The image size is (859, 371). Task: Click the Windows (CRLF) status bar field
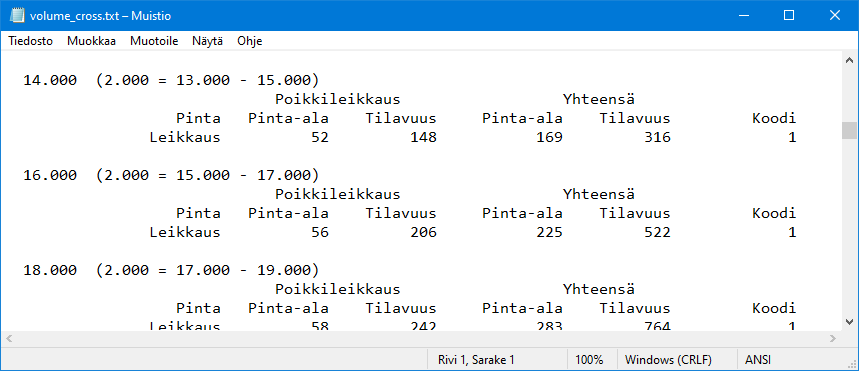coord(668,360)
